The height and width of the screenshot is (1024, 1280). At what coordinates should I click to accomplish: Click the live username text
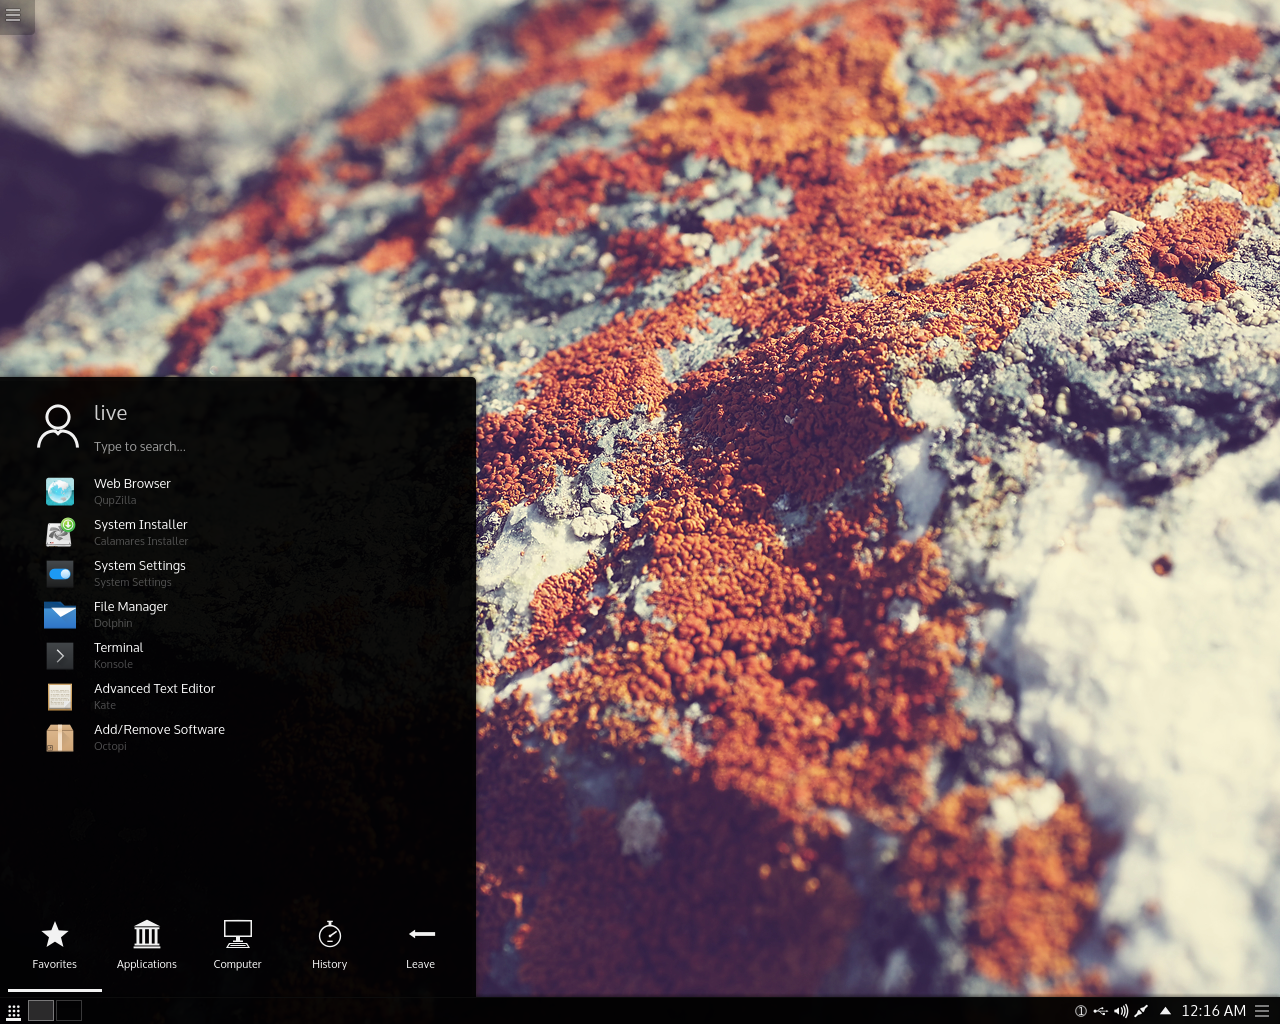tap(111, 413)
